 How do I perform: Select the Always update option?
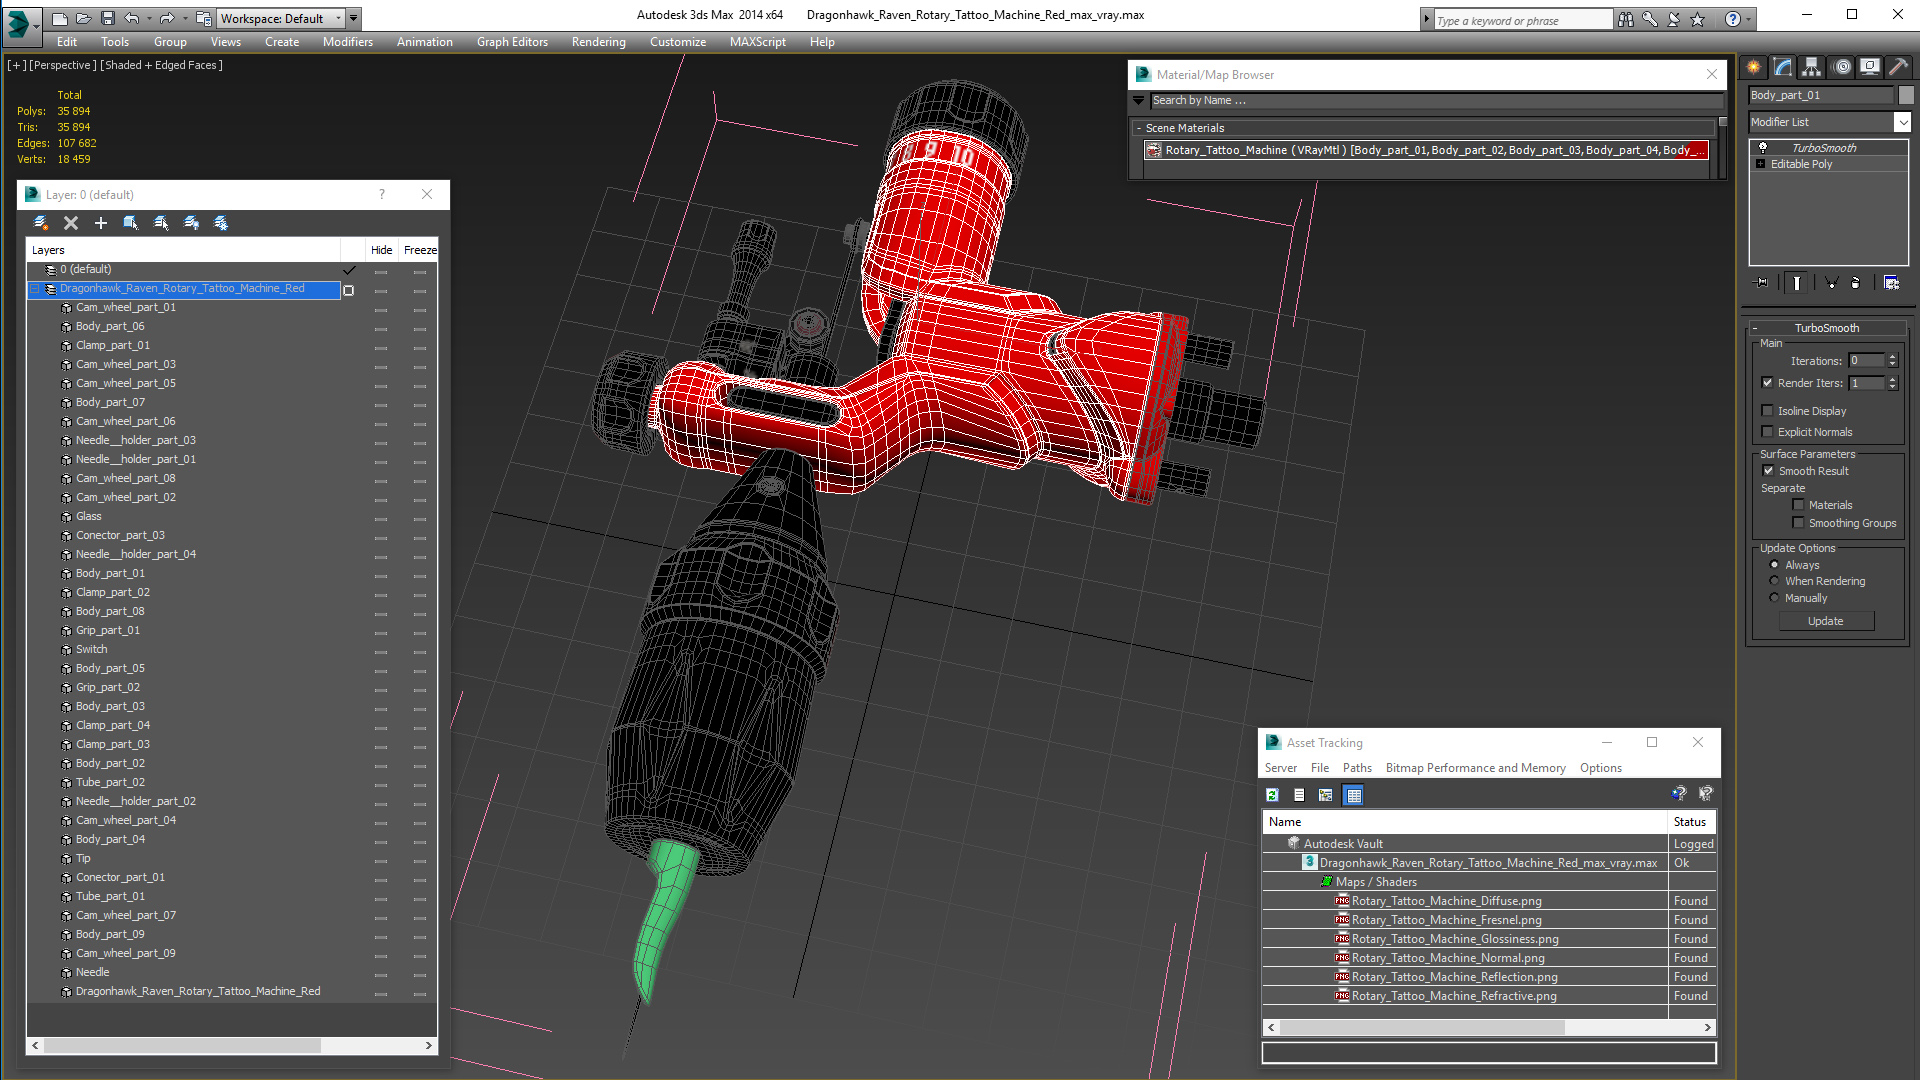[1775, 565]
